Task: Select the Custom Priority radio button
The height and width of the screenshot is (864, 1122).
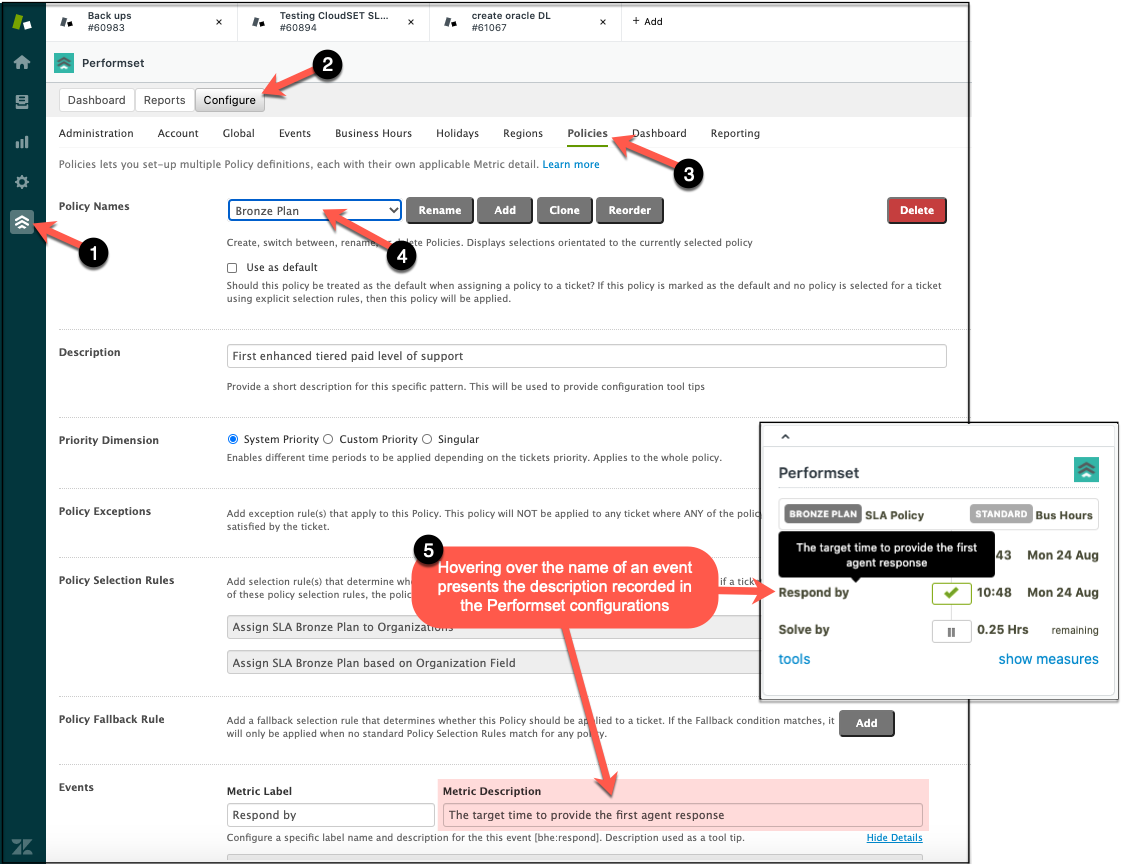Action: pyautogui.click(x=328, y=439)
